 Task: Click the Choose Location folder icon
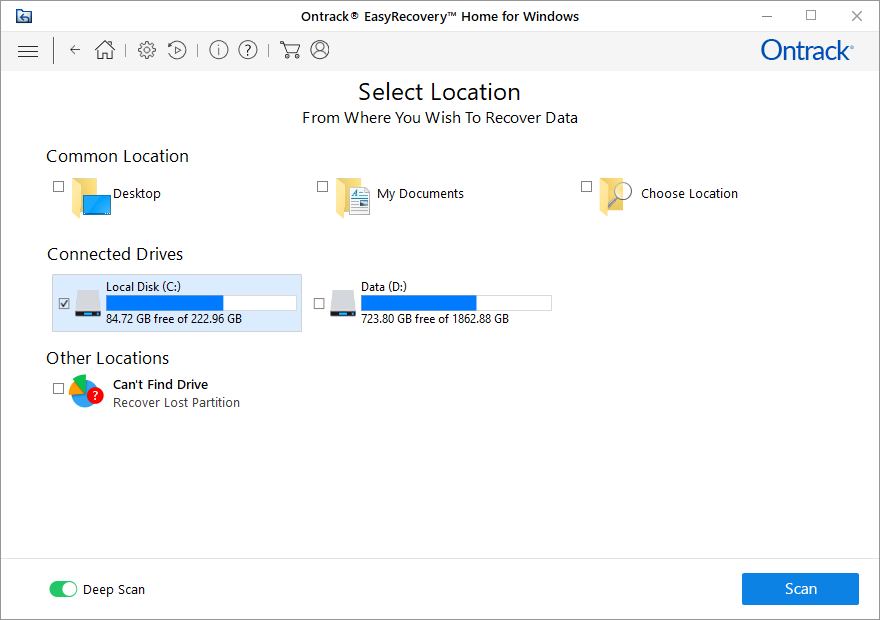[x=616, y=196]
